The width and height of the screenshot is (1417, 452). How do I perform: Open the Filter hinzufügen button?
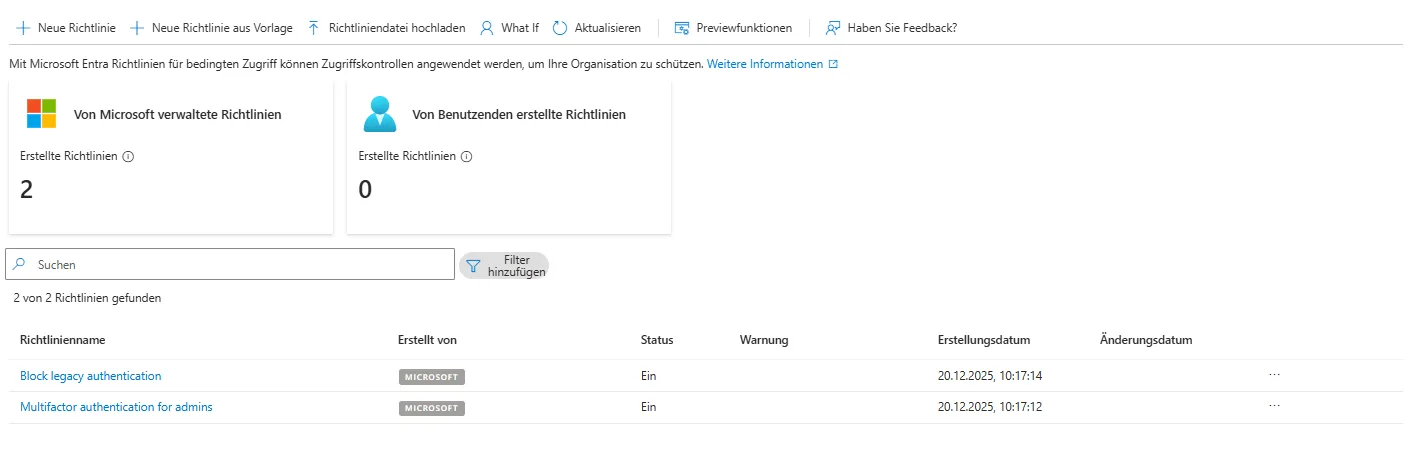[504, 265]
